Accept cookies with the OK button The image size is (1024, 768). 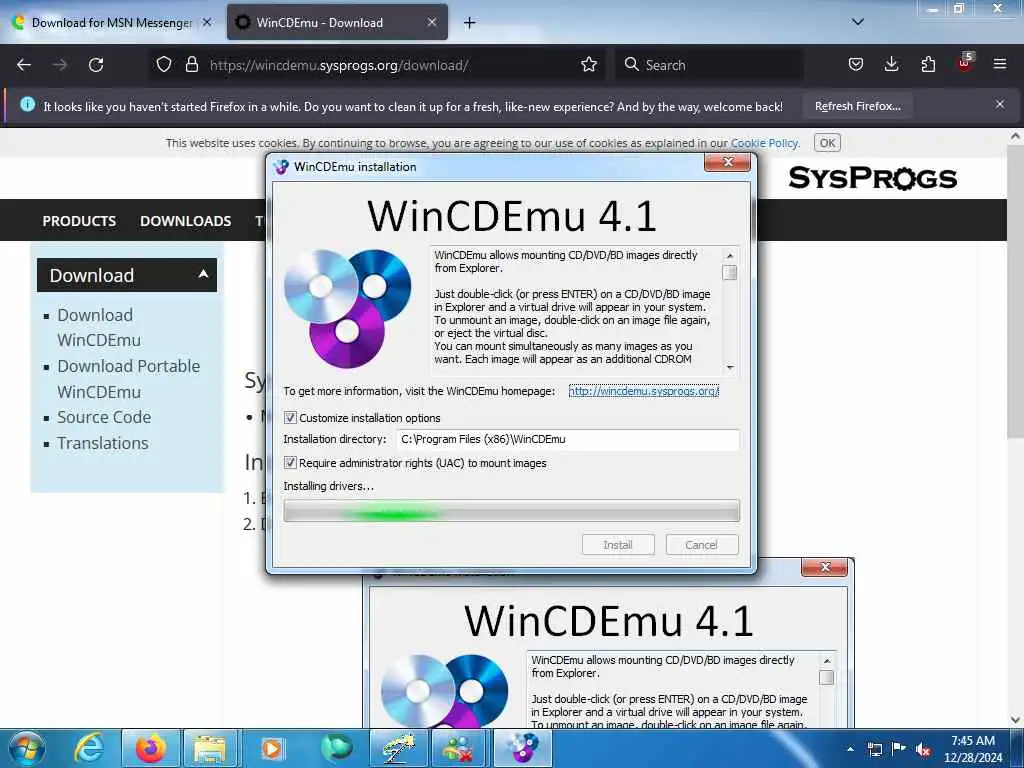pyautogui.click(x=827, y=143)
